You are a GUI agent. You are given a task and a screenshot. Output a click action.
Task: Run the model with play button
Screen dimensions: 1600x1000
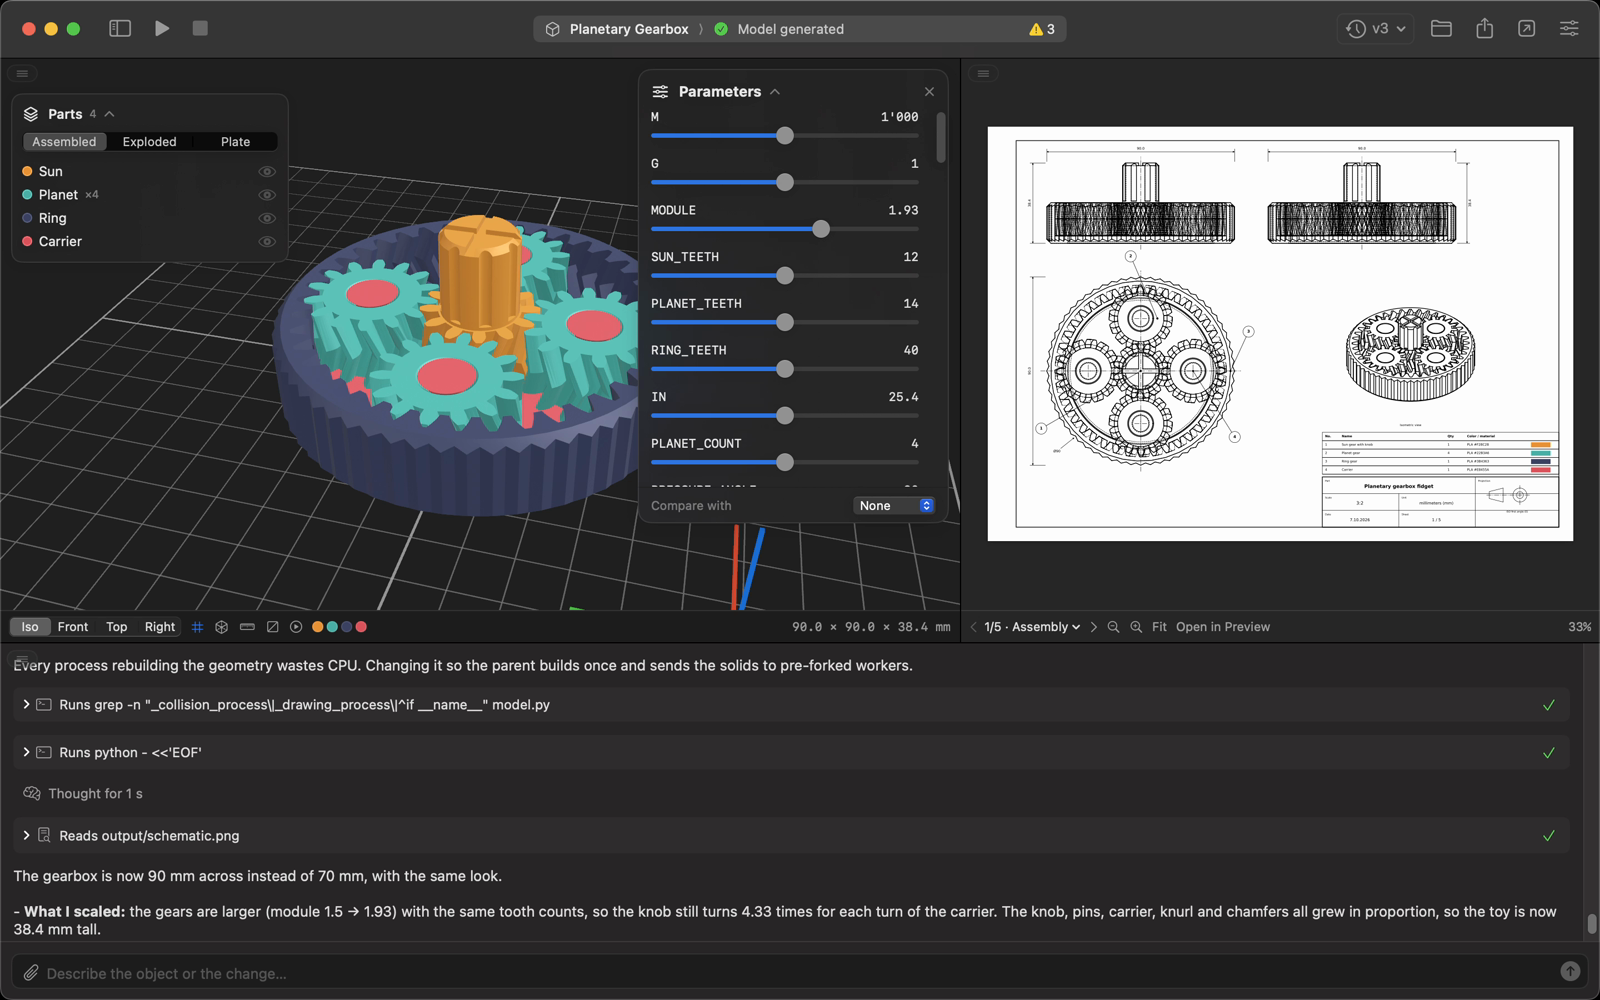(162, 29)
